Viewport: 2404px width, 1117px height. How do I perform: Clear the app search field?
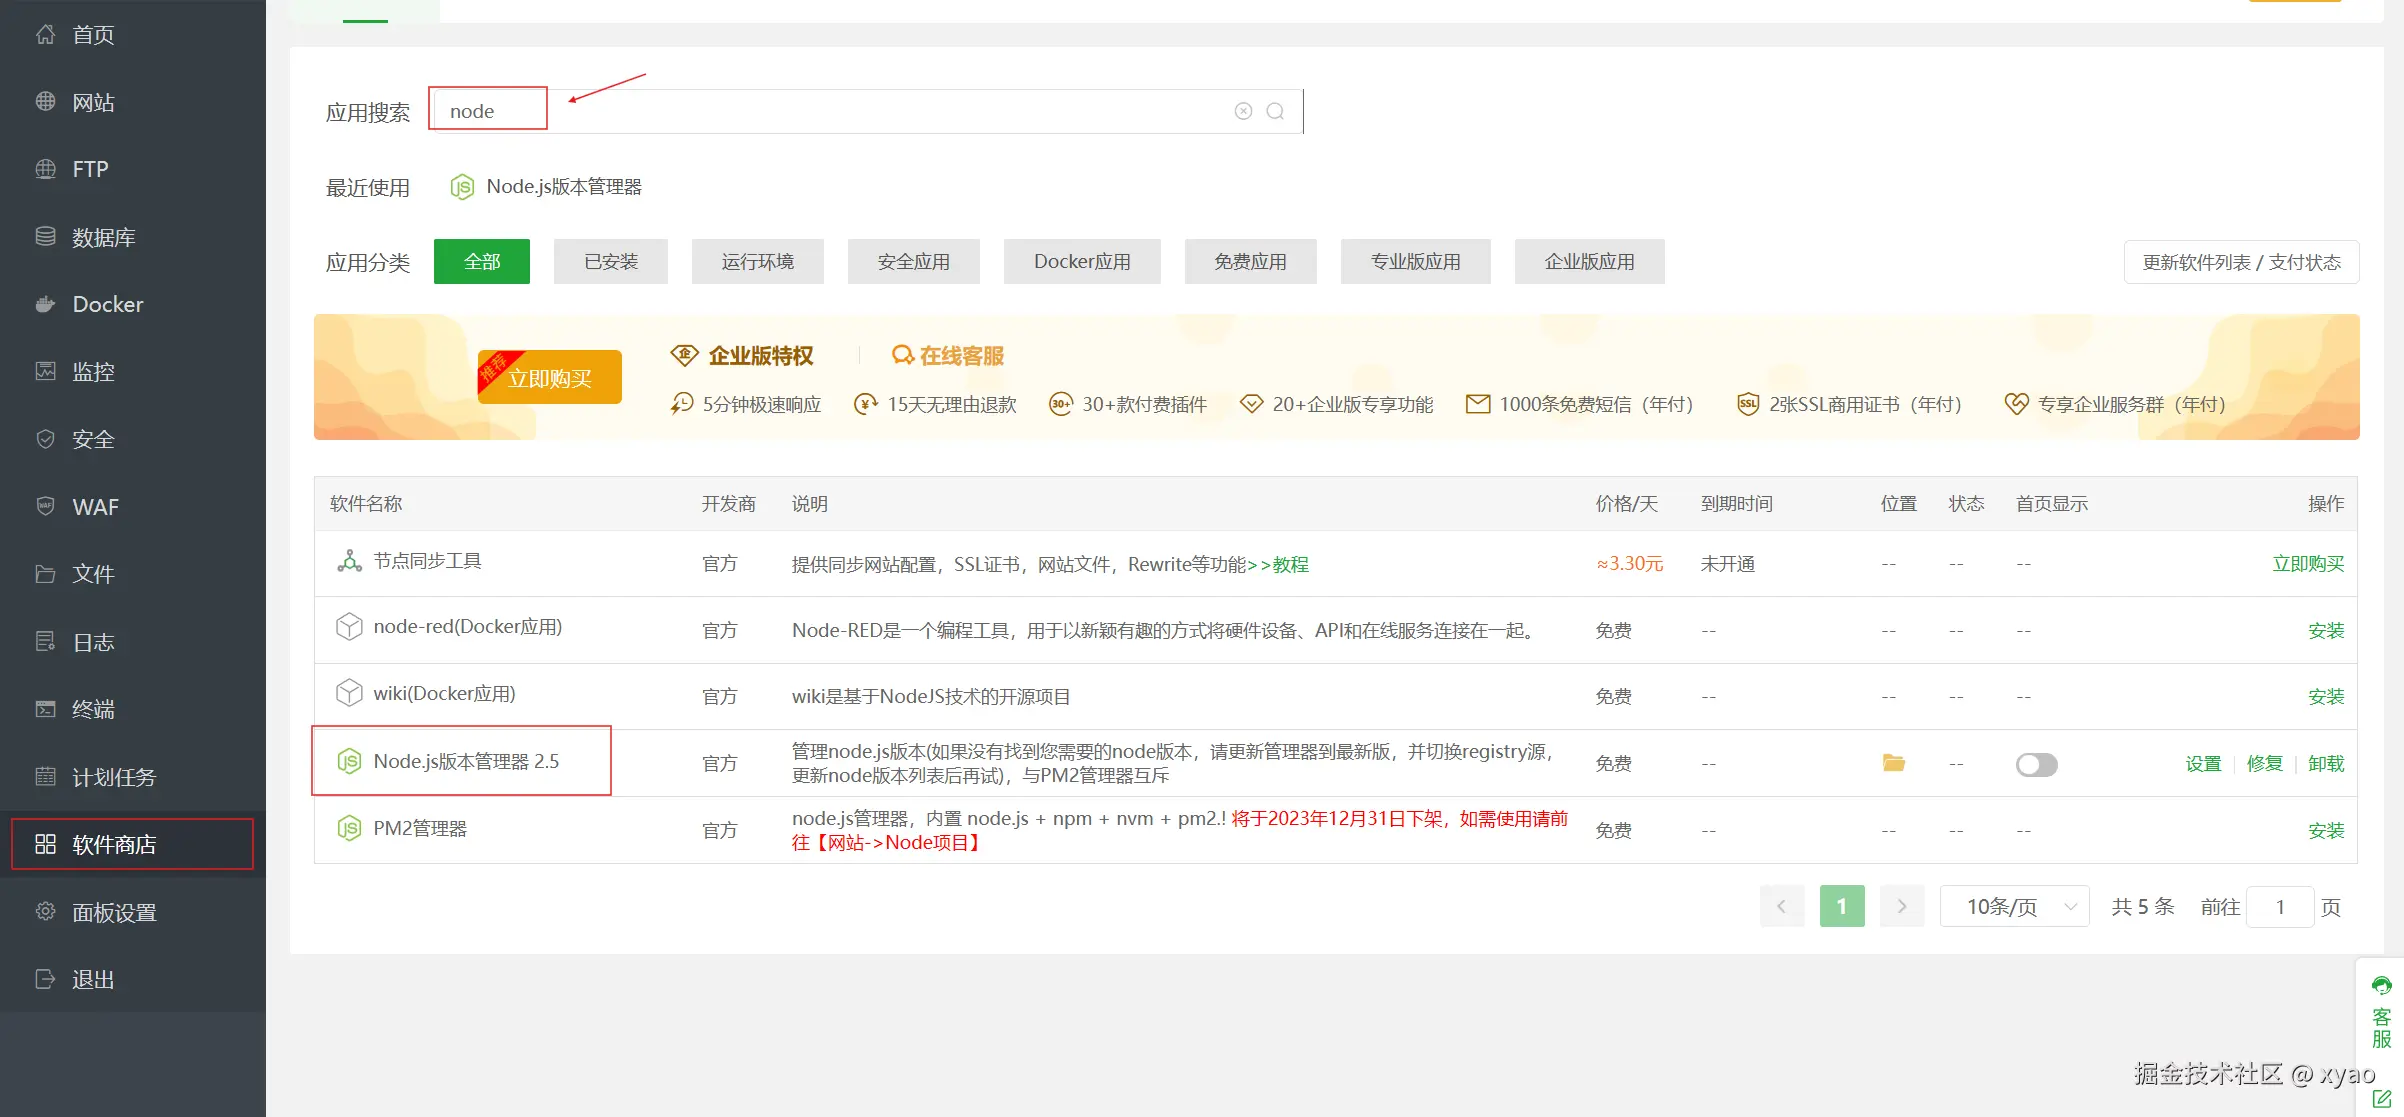point(1243,111)
